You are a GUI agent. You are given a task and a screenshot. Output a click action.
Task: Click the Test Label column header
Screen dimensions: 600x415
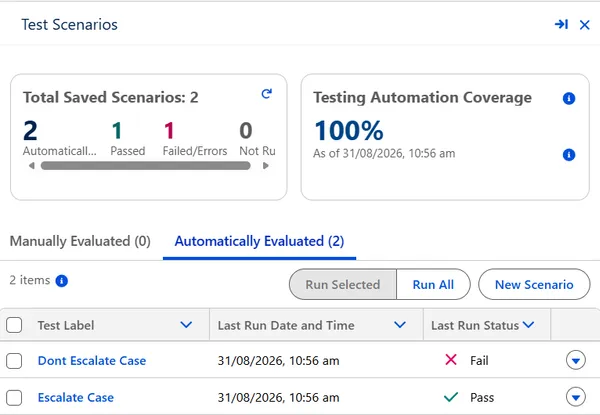66,325
